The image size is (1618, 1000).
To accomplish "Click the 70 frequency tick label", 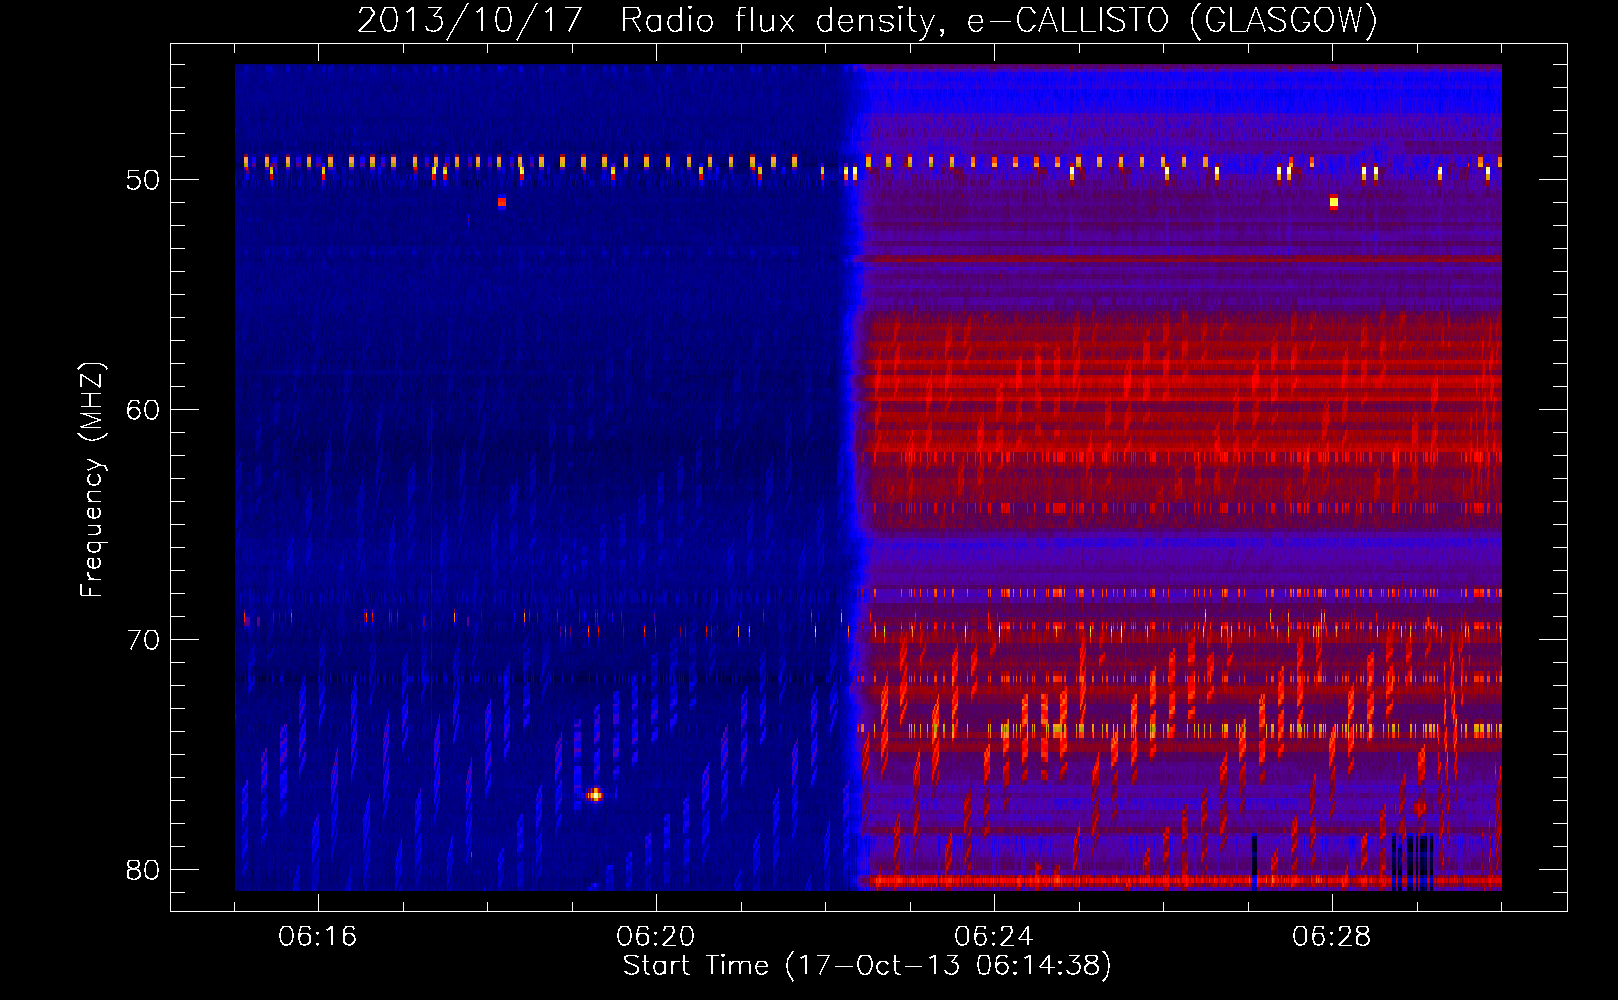I will pyautogui.click(x=143, y=640).
